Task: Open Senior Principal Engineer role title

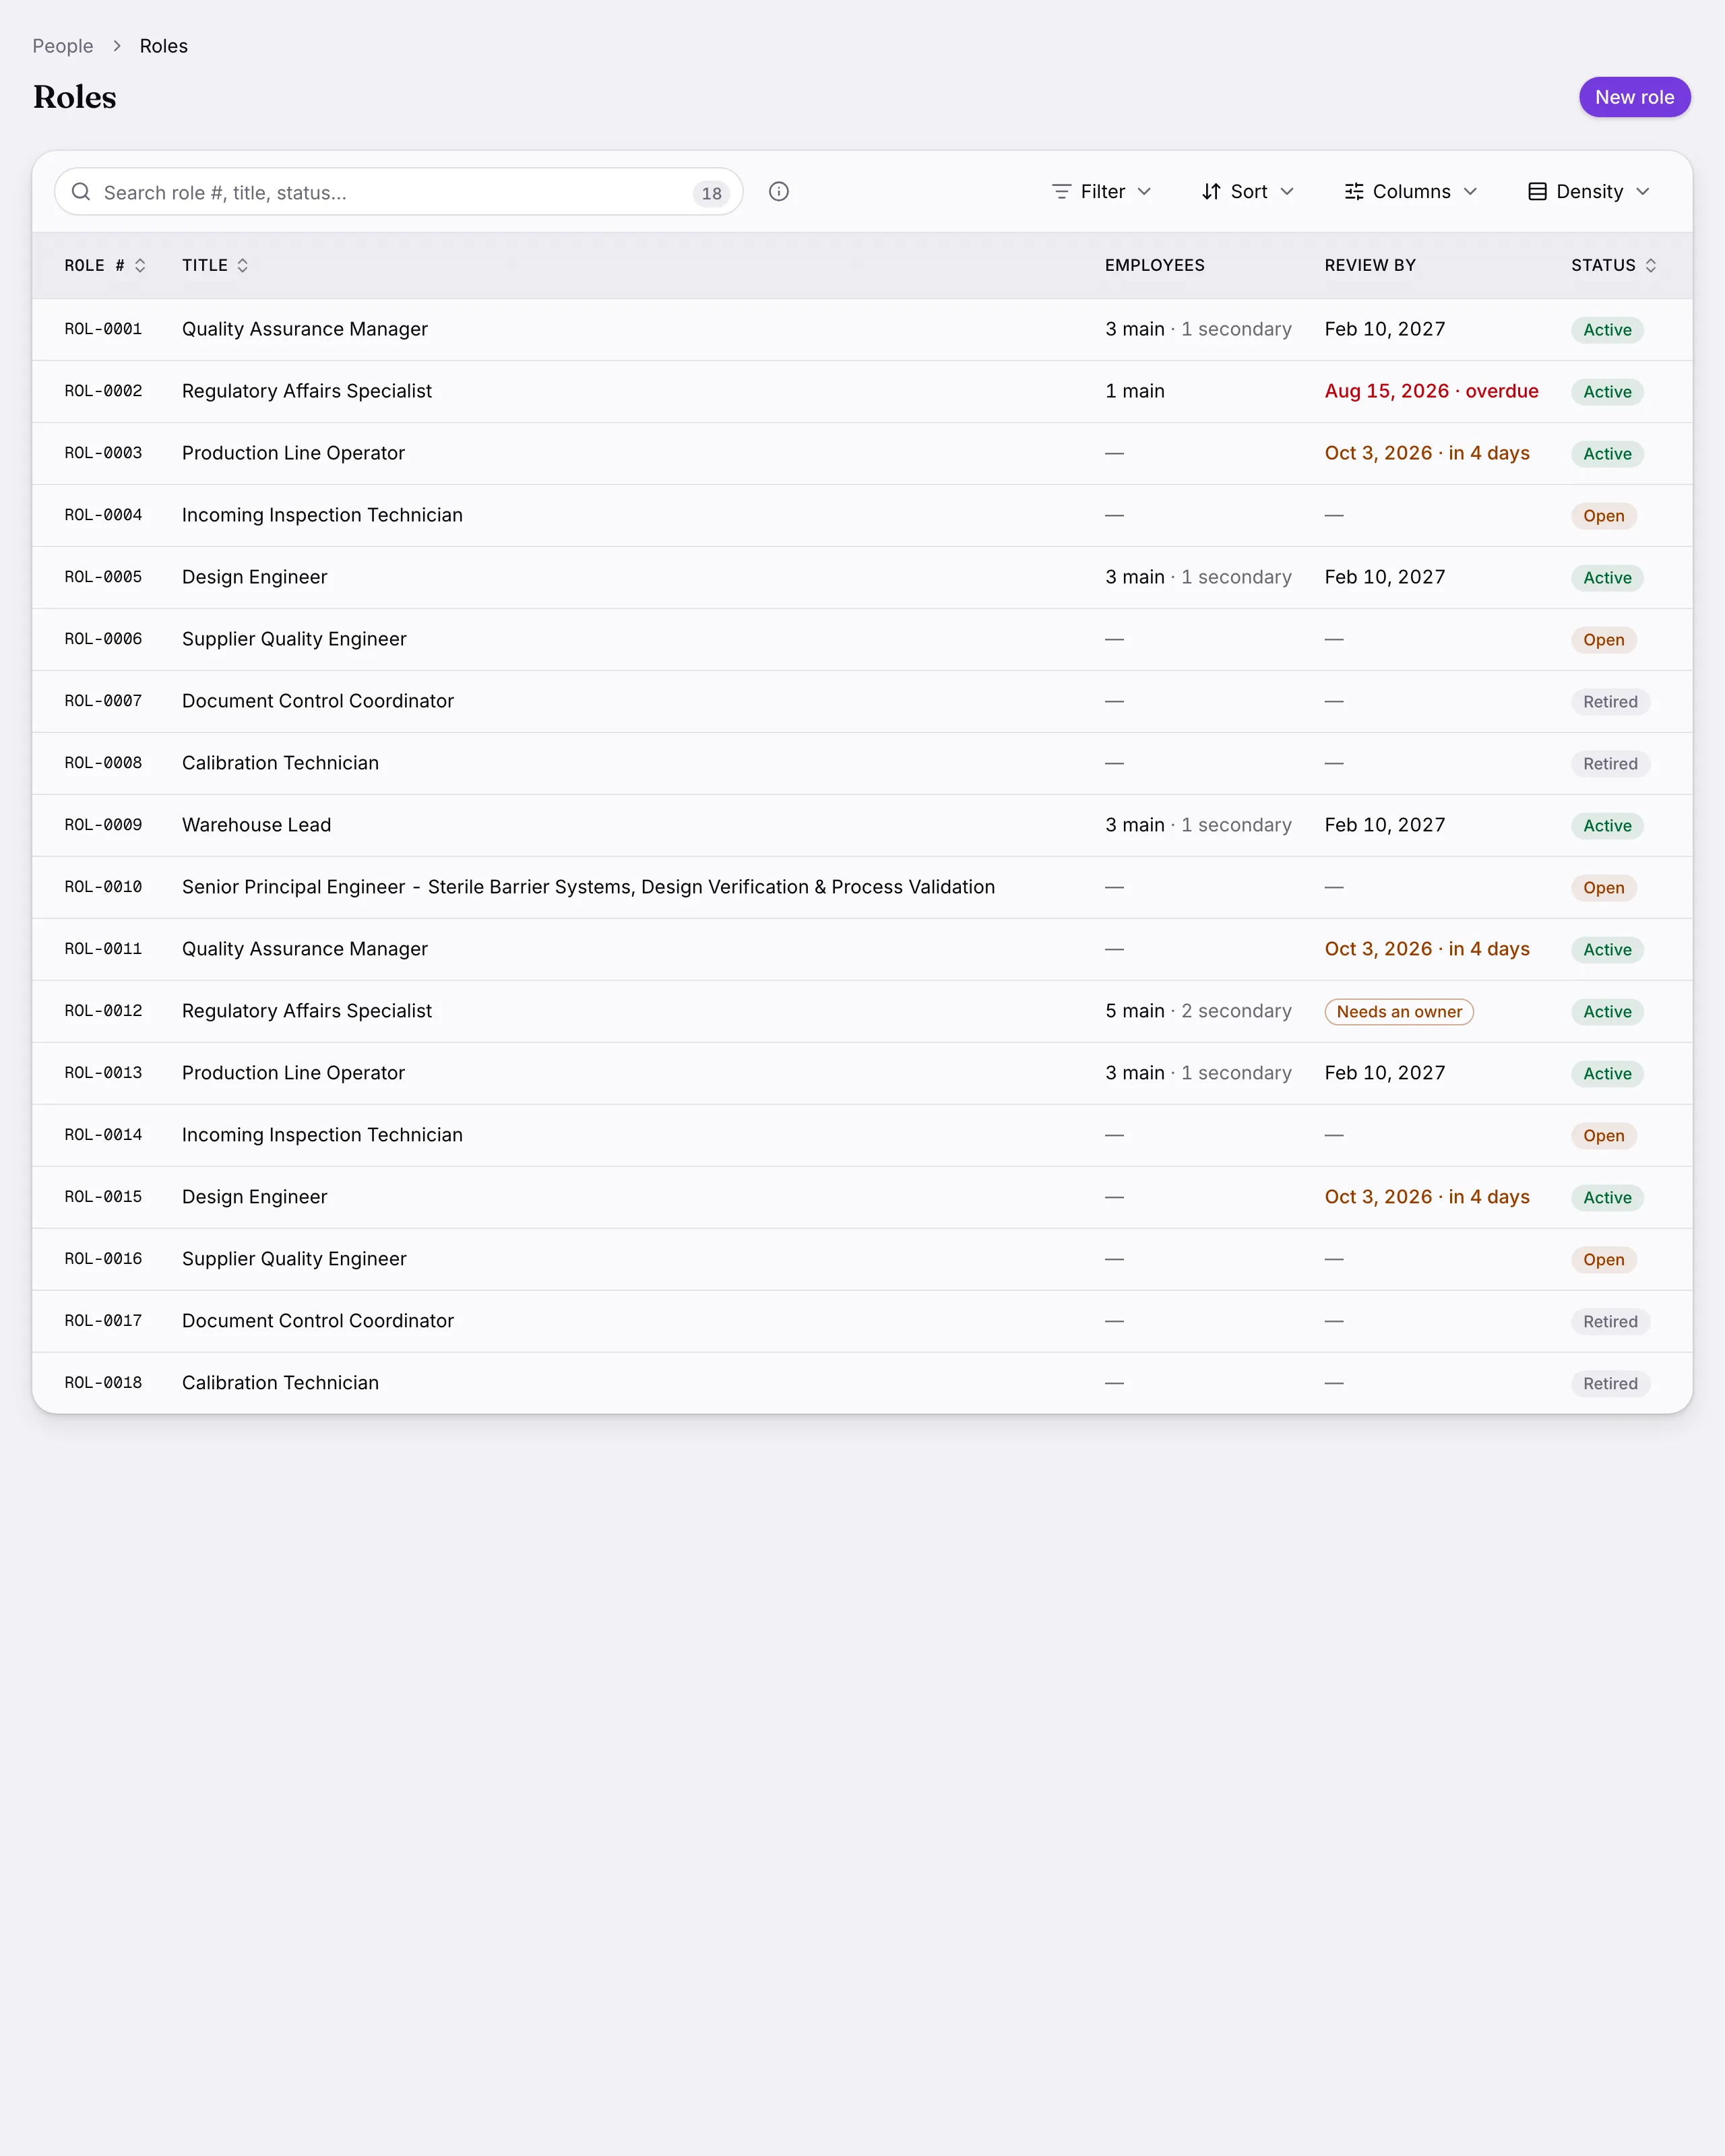Action: point(588,887)
